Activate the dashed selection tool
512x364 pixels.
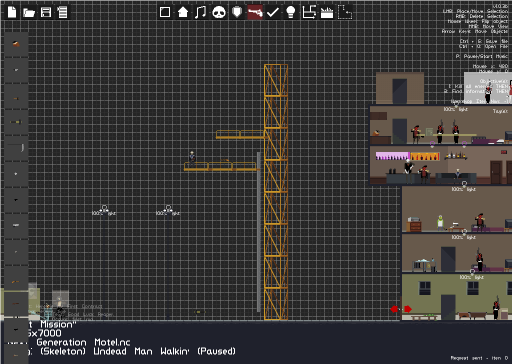pyautogui.click(x=345, y=12)
